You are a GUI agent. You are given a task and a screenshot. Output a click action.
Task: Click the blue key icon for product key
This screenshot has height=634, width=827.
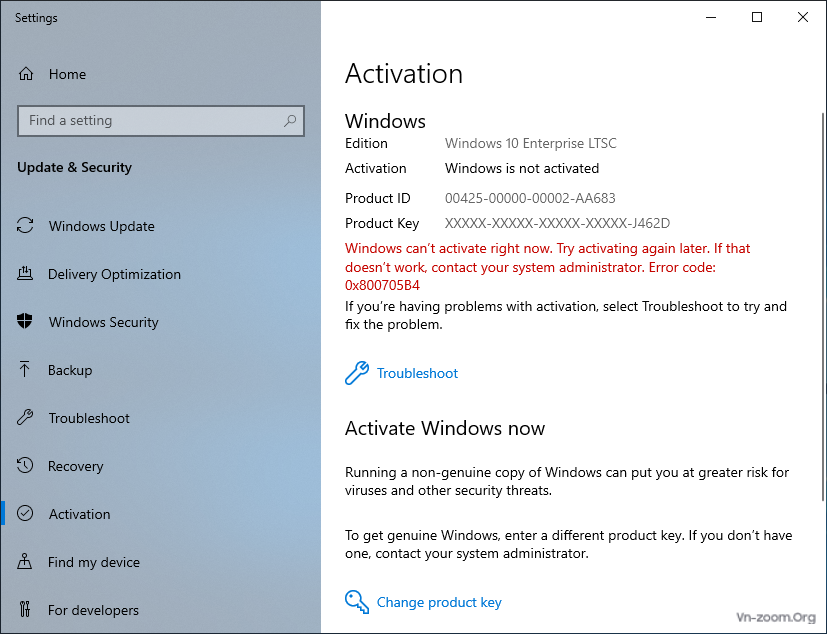tap(357, 602)
